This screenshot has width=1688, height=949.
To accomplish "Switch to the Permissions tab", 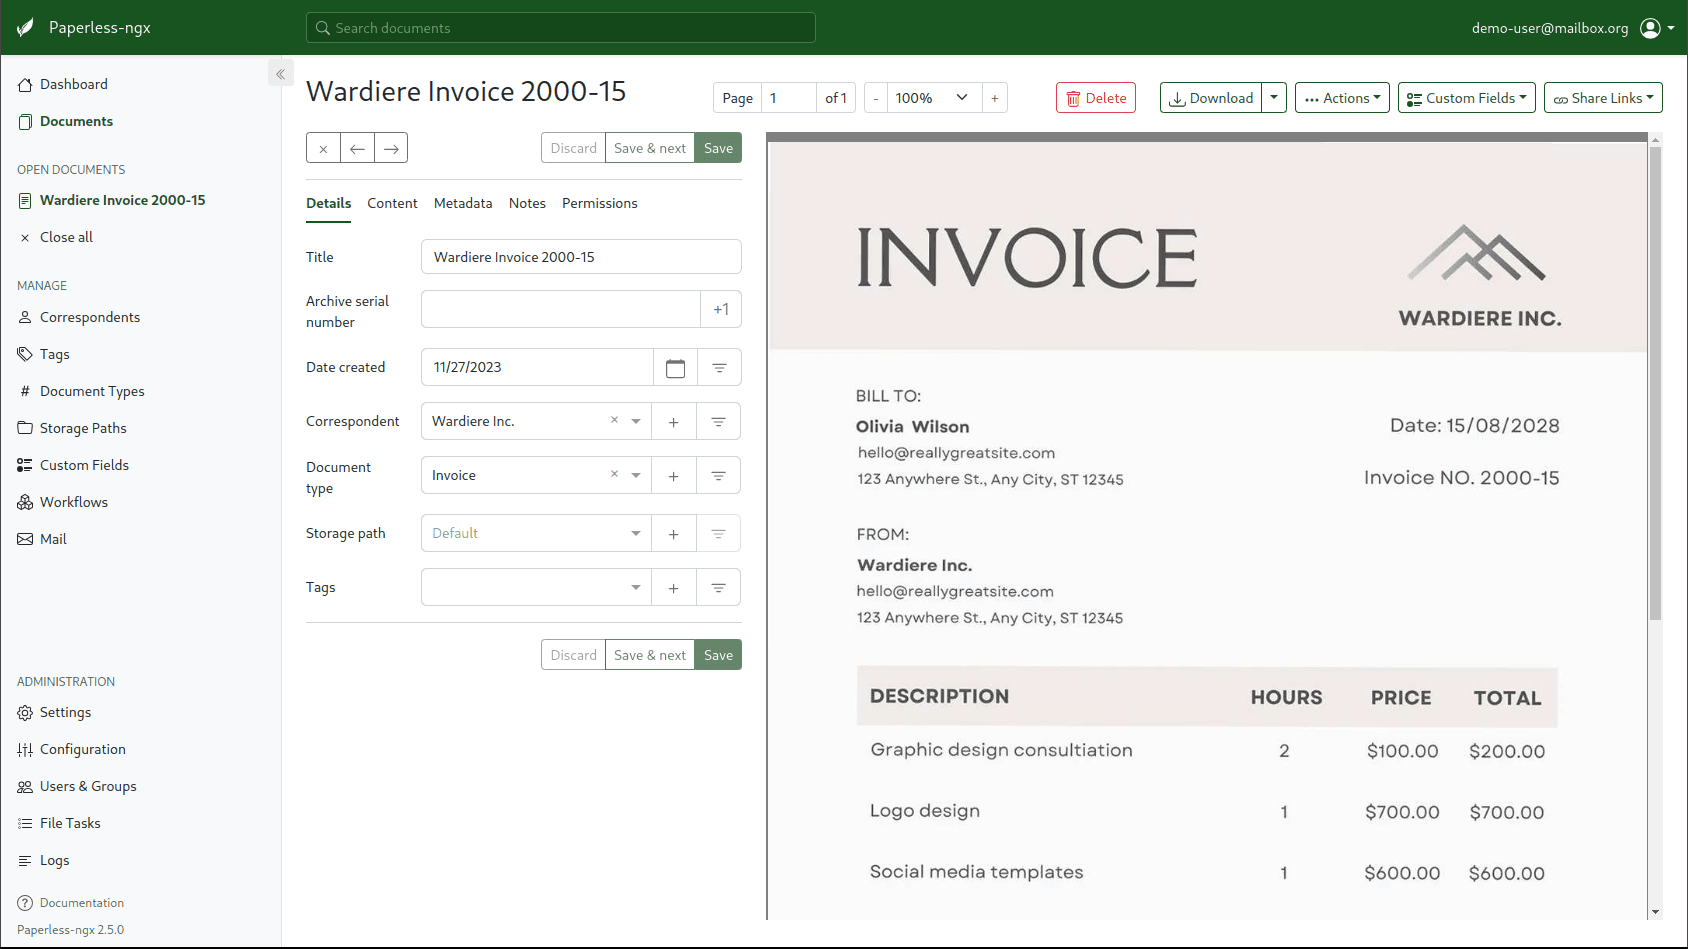I will click(x=599, y=203).
